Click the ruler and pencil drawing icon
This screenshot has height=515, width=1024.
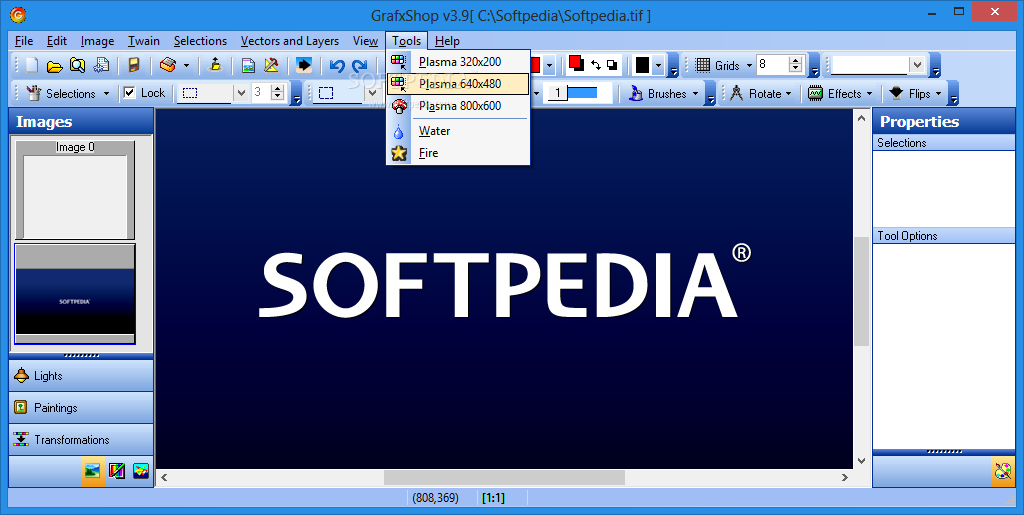pyautogui.click(x=271, y=65)
